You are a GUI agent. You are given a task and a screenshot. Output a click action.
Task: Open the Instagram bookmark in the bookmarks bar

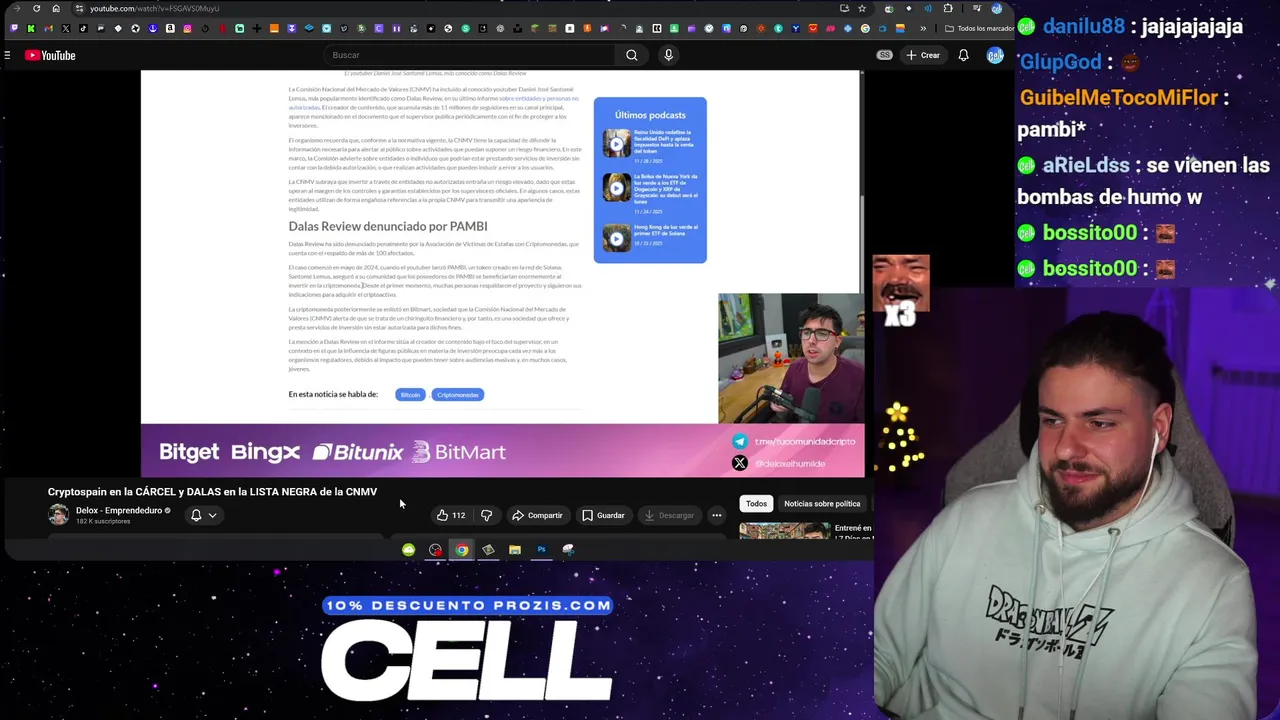187,28
